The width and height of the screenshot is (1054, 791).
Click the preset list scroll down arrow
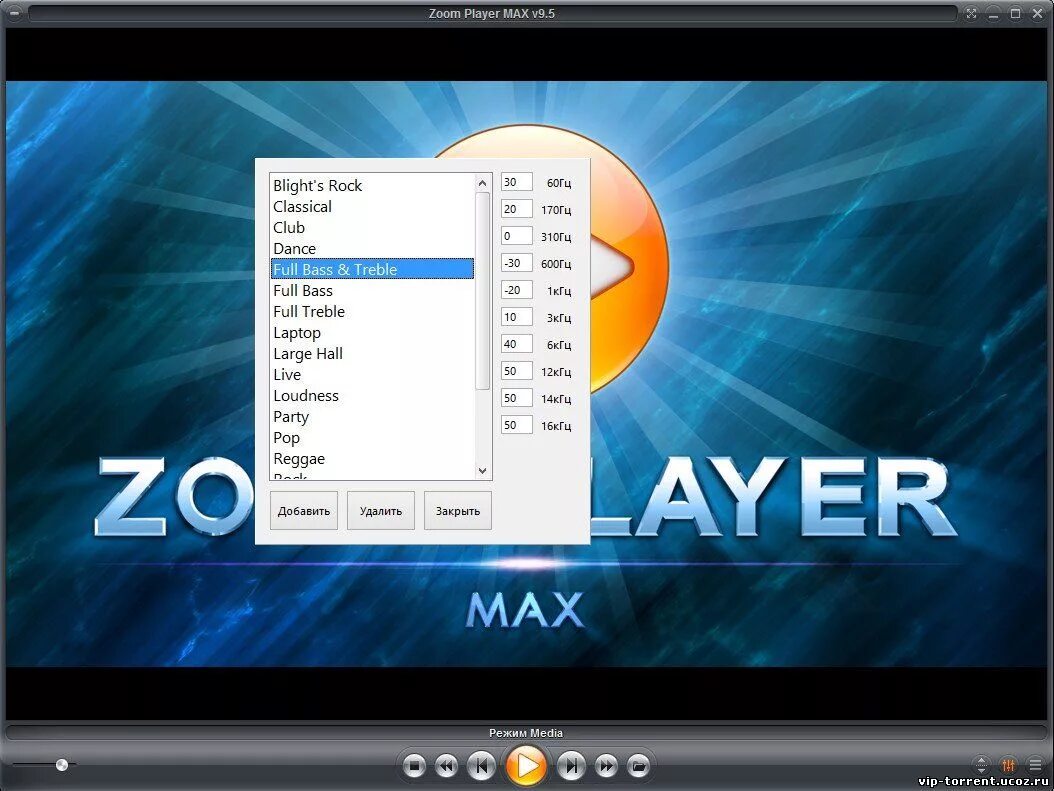483,470
